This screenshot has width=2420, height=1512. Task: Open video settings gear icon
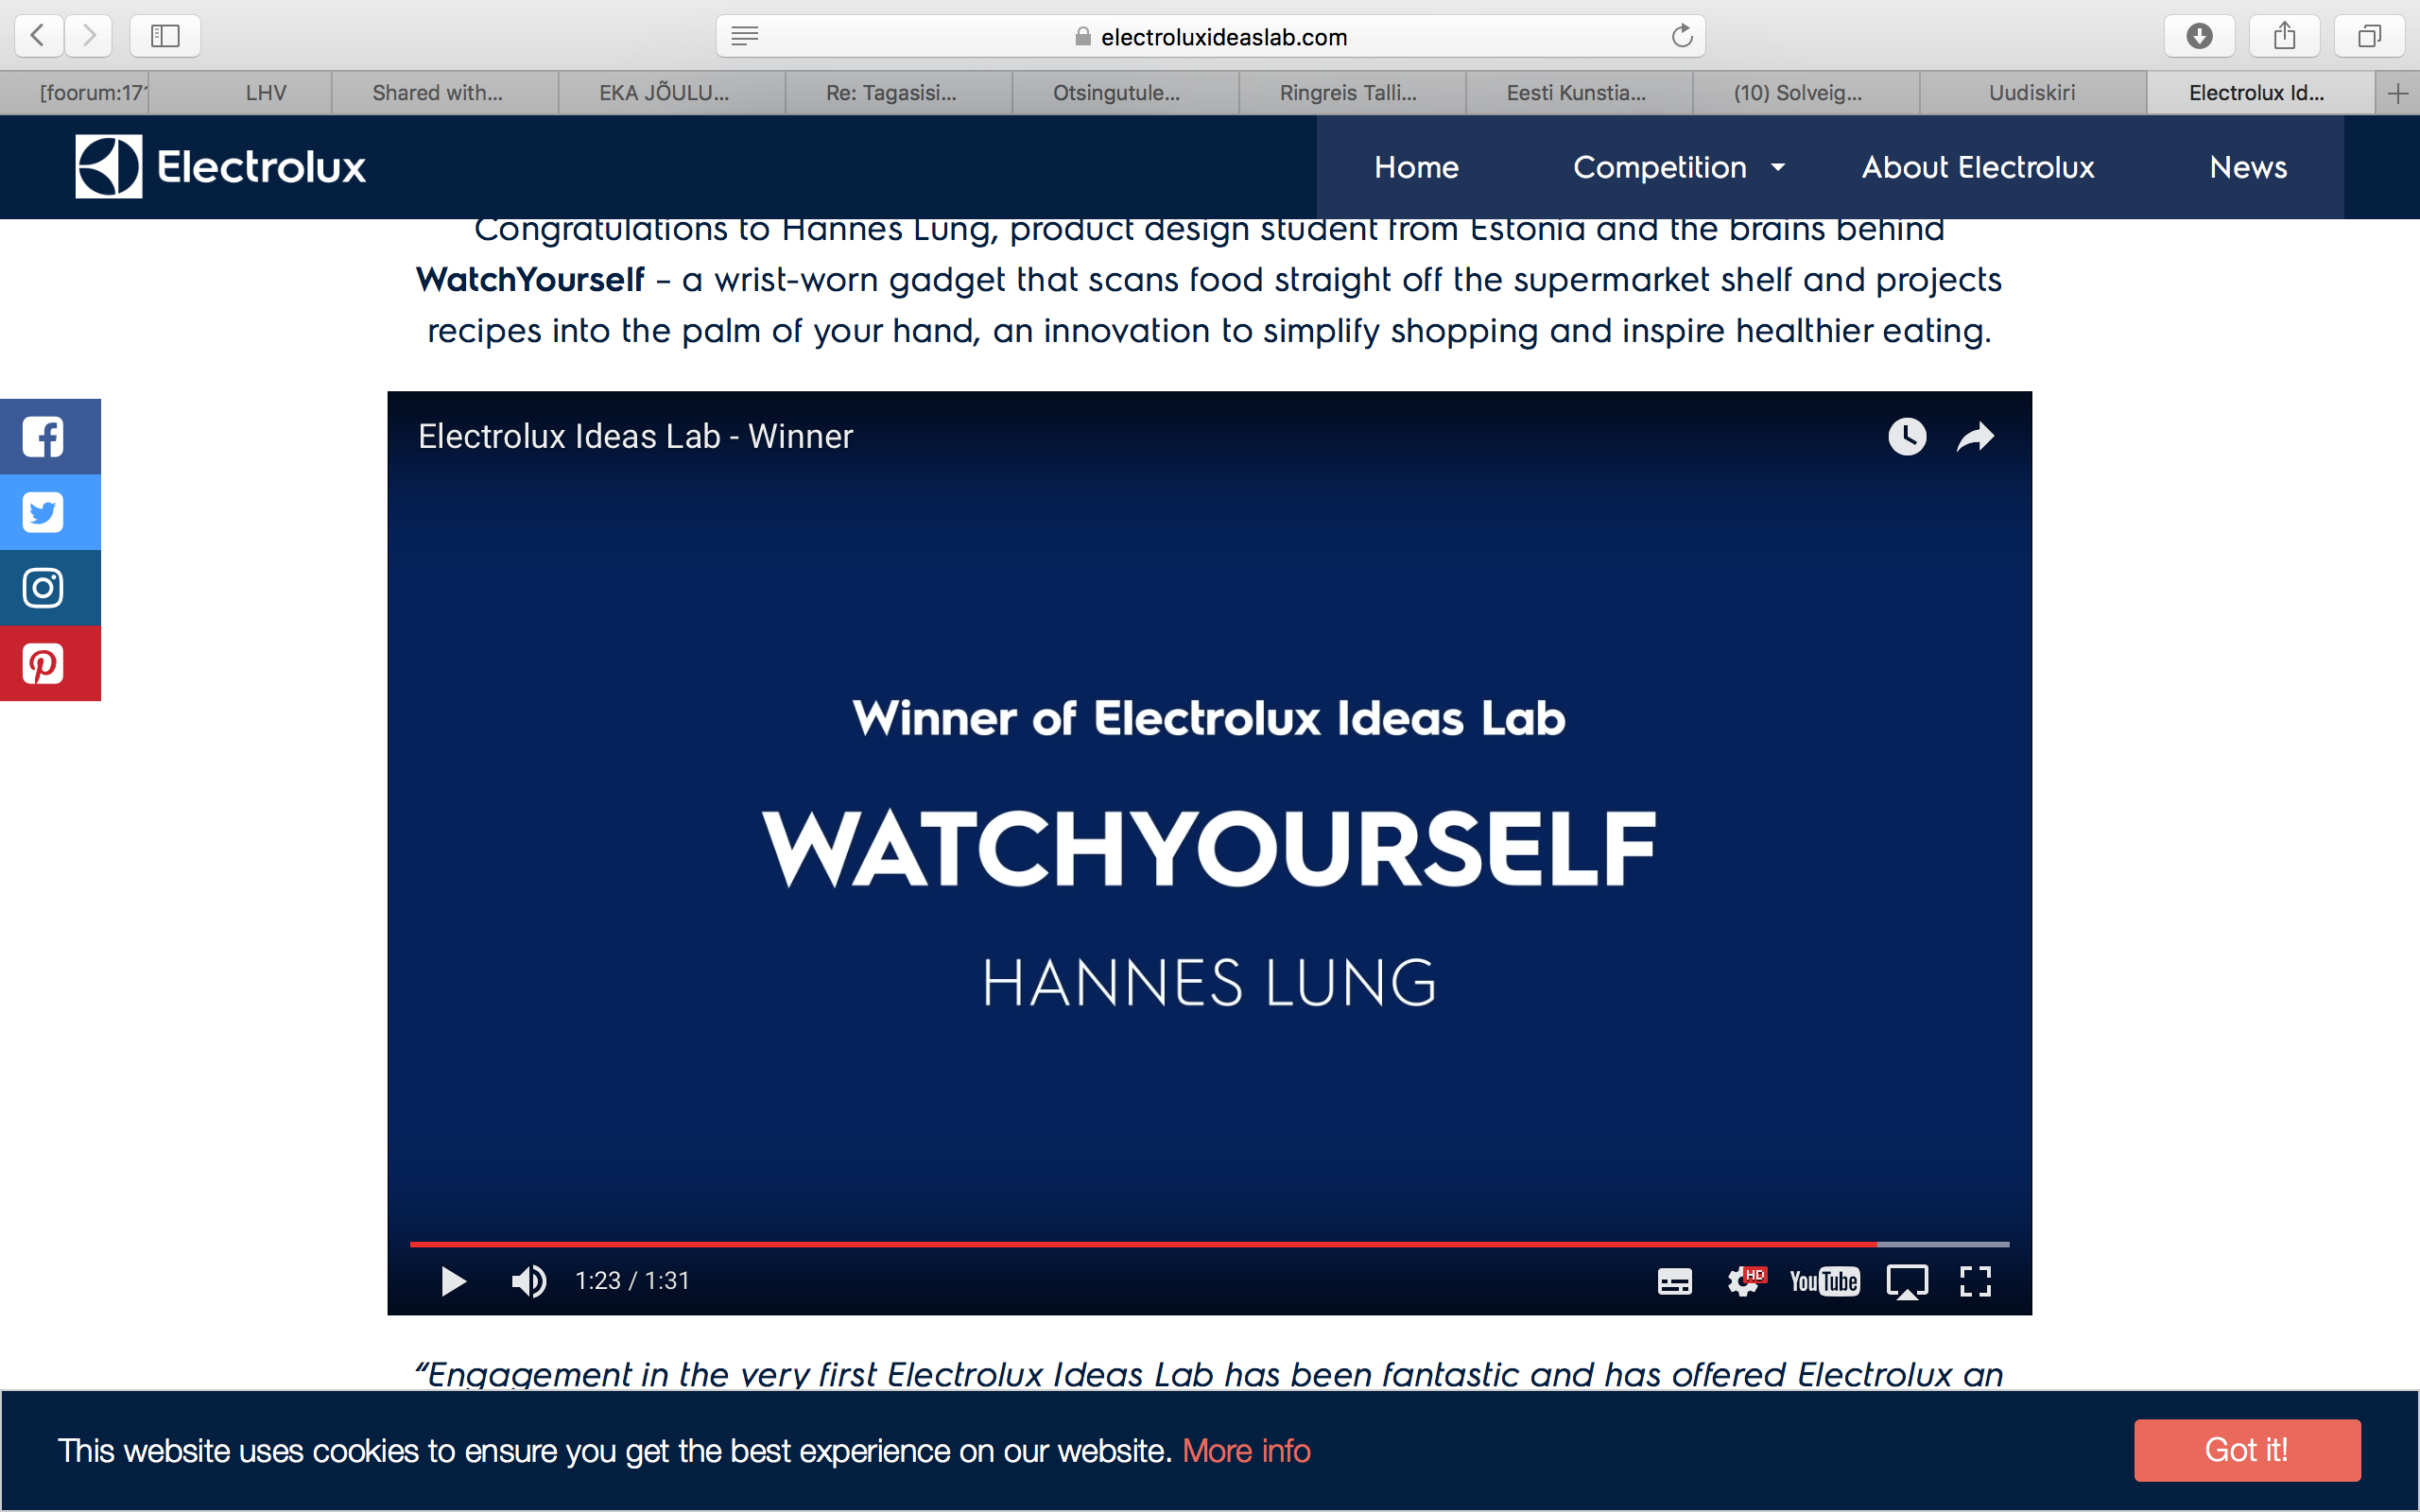tap(1744, 1281)
